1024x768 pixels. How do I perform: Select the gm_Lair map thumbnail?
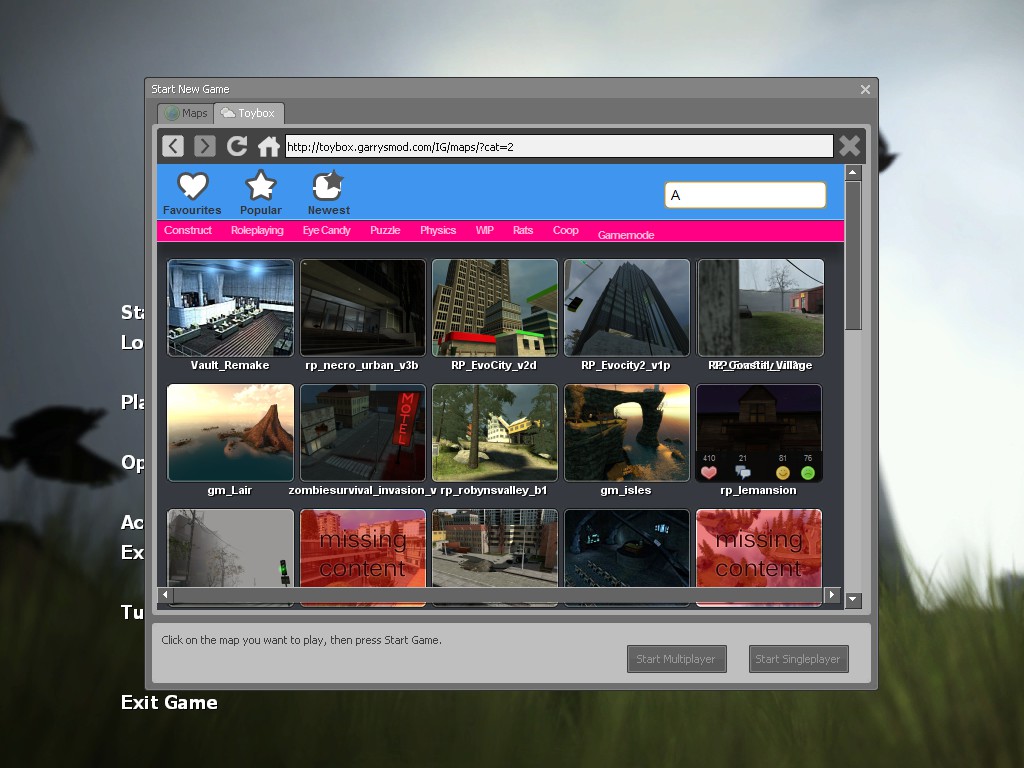point(231,432)
